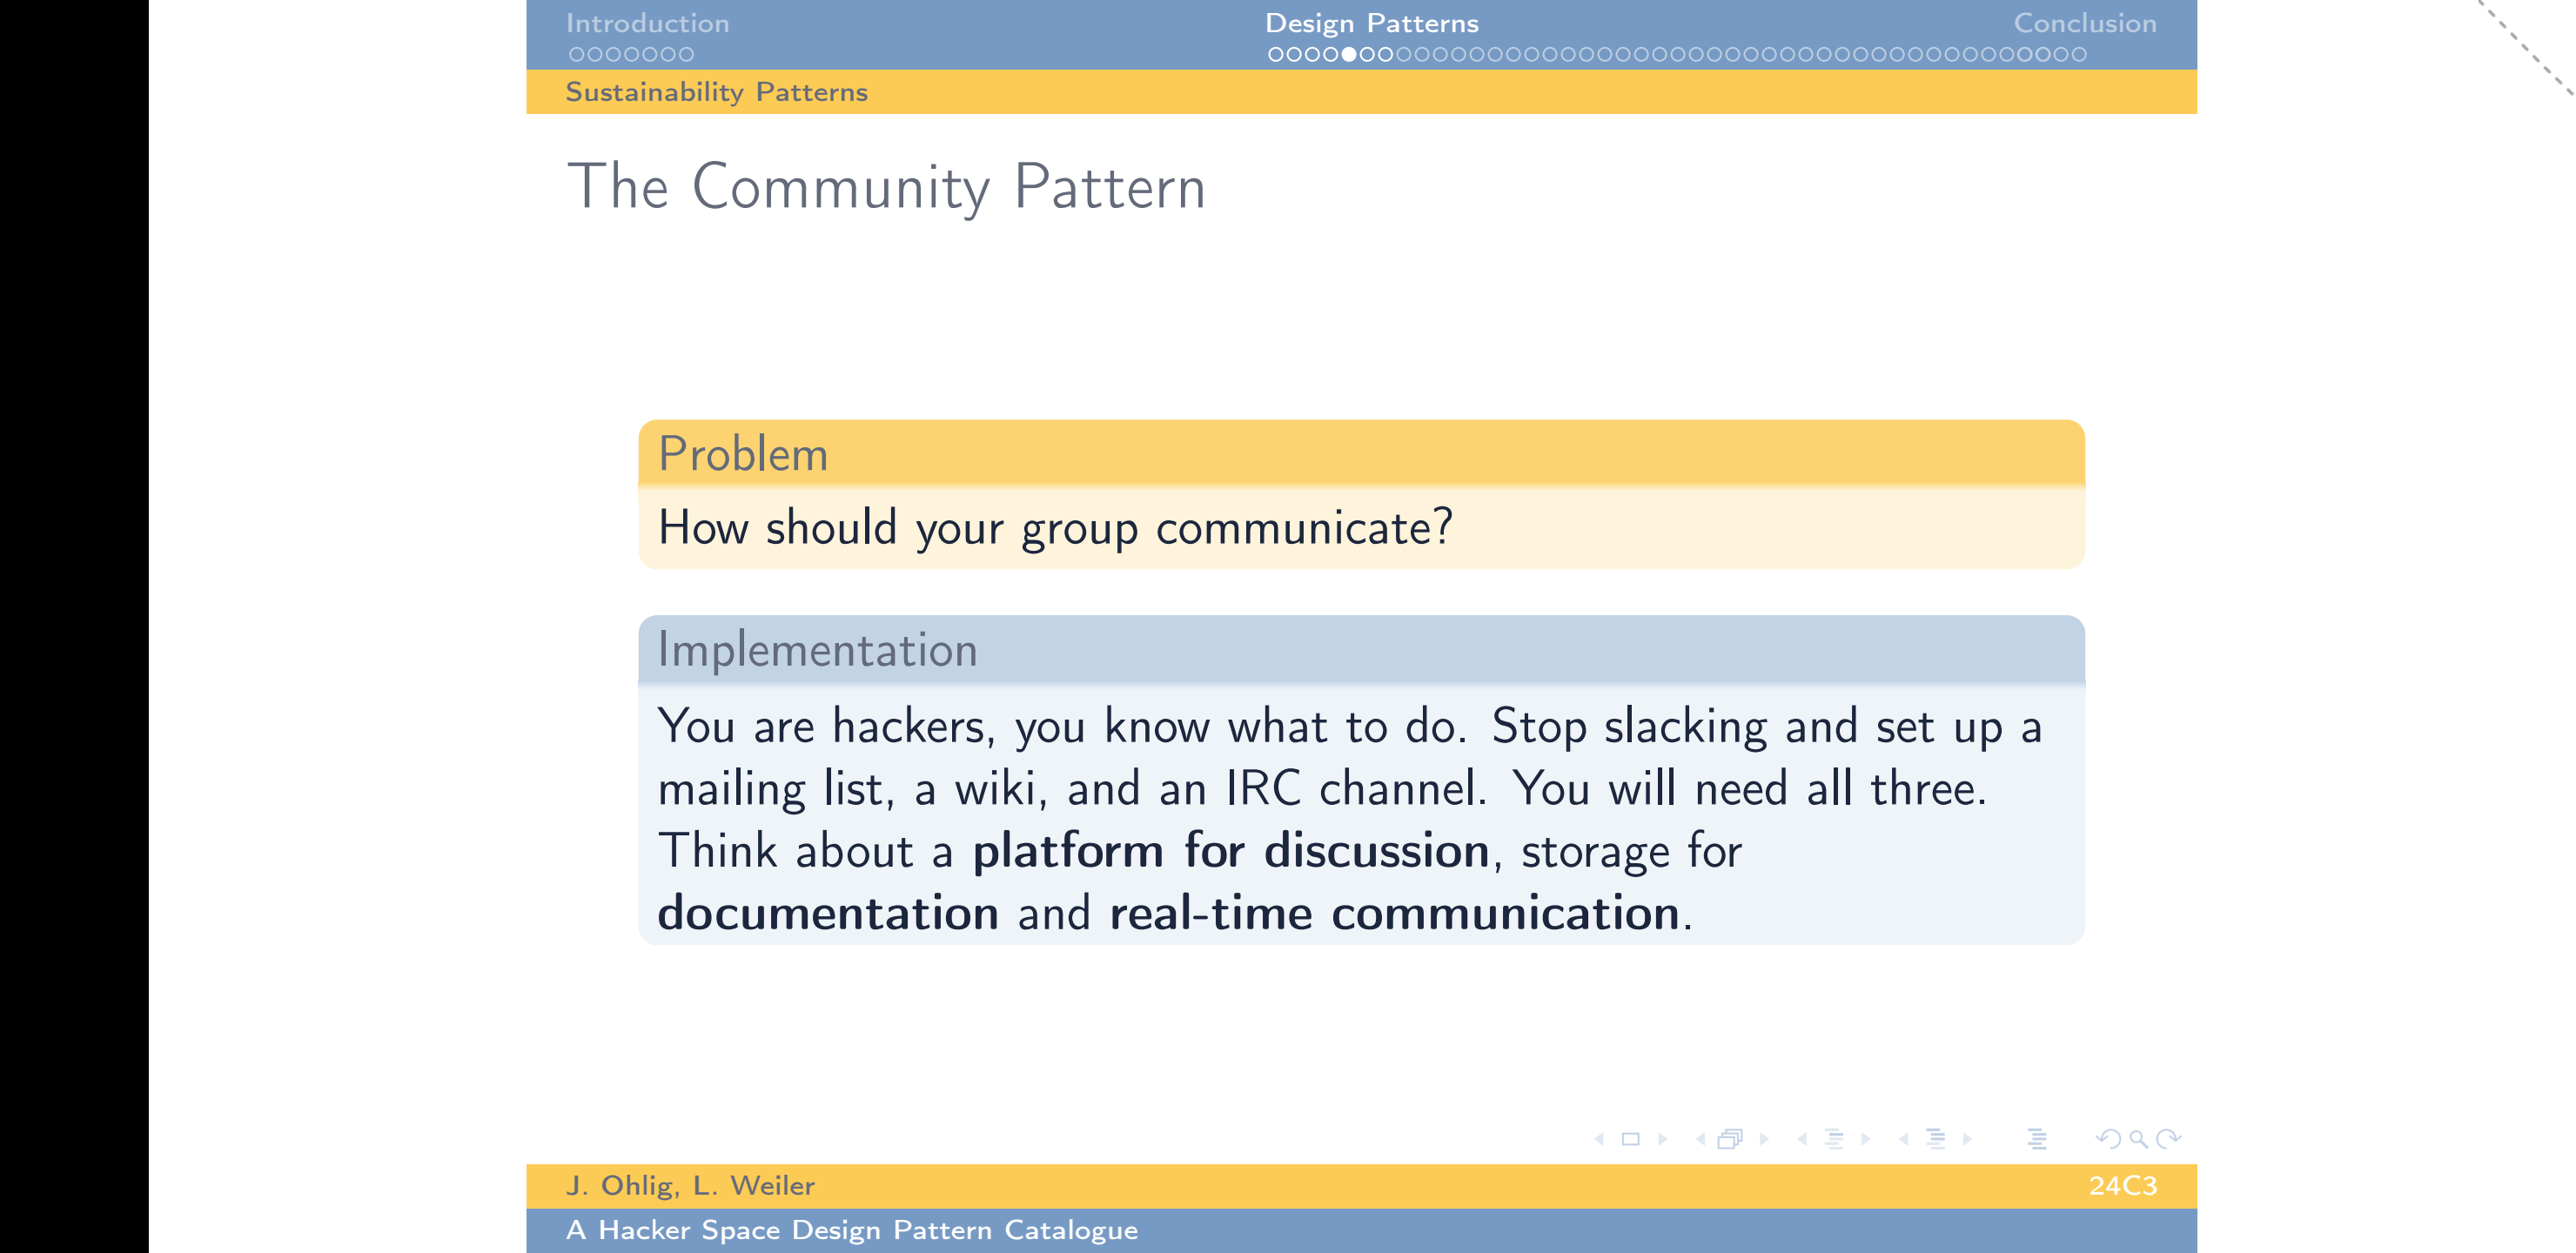Jump to the Conclusion section in the header

[2084, 23]
